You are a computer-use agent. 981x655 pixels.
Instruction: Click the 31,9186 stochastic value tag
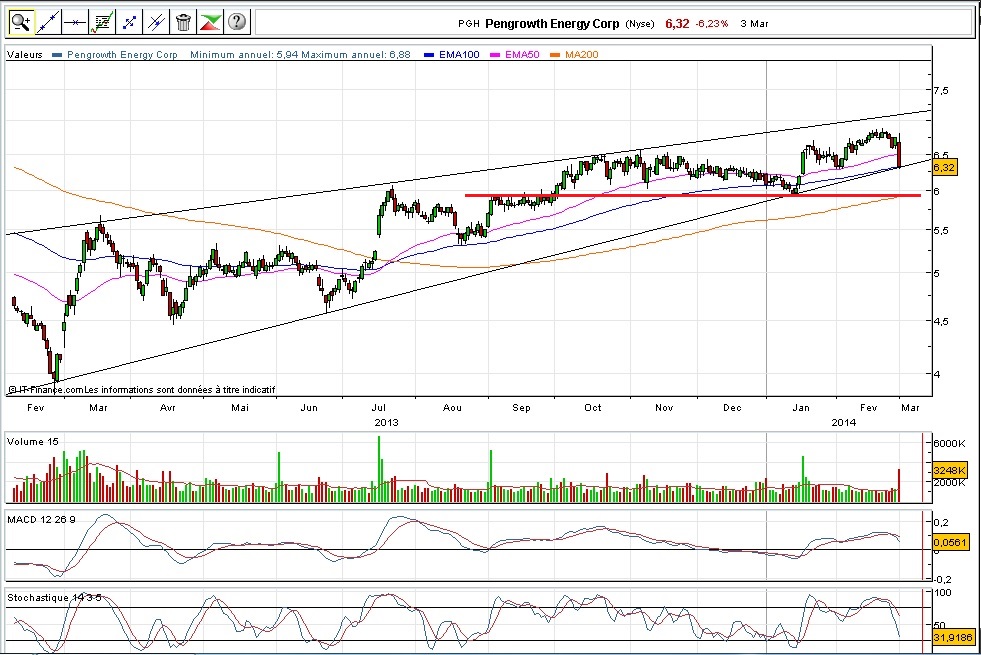tap(953, 637)
